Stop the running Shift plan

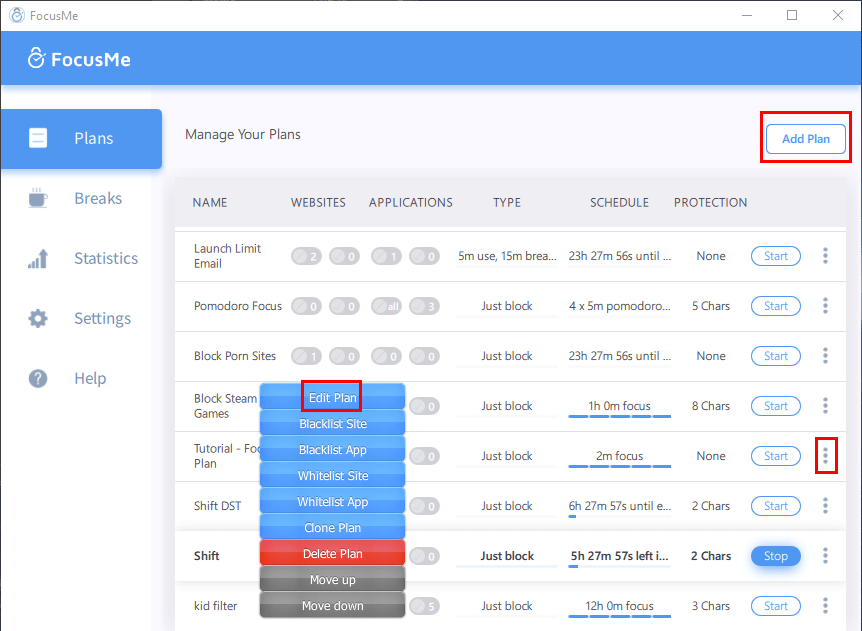click(x=775, y=556)
